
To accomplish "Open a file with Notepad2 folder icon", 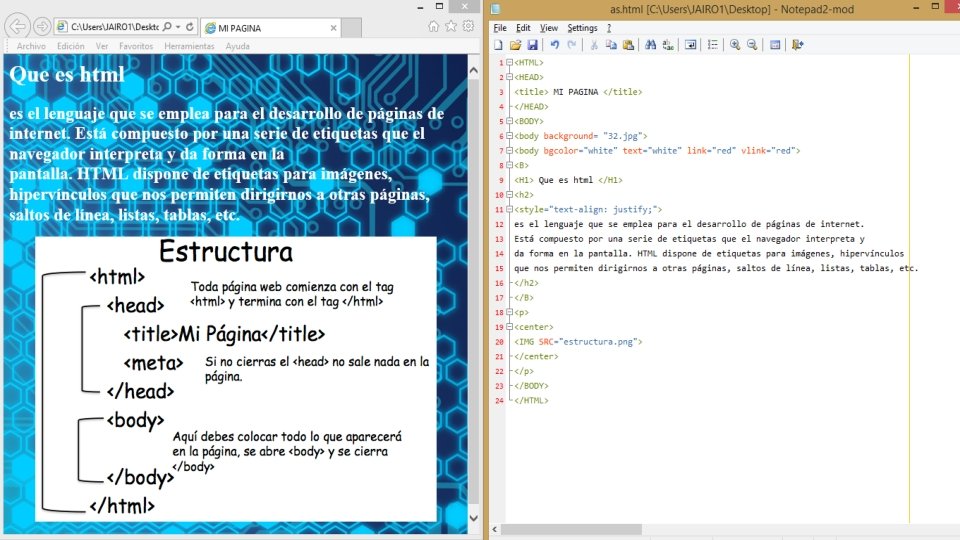I will tap(516, 45).
